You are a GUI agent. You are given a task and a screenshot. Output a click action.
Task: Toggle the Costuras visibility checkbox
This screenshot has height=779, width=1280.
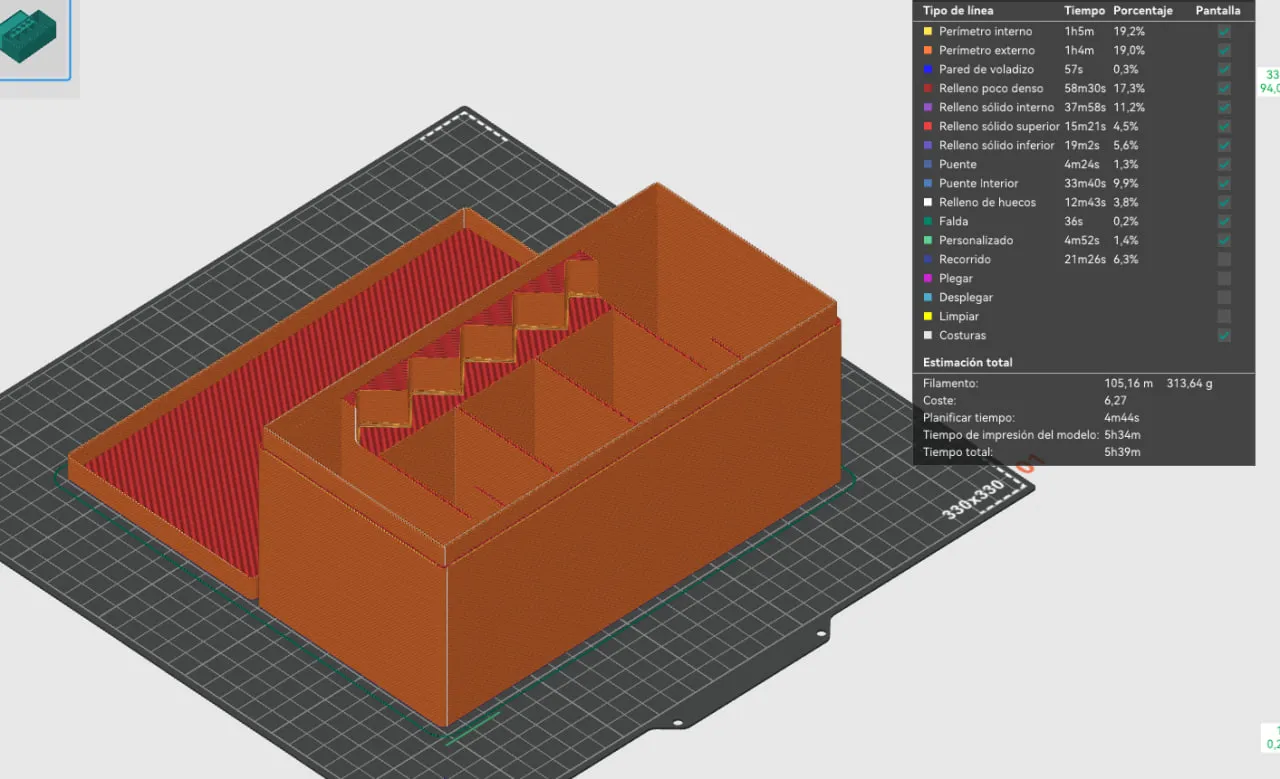click(1223, 335)
